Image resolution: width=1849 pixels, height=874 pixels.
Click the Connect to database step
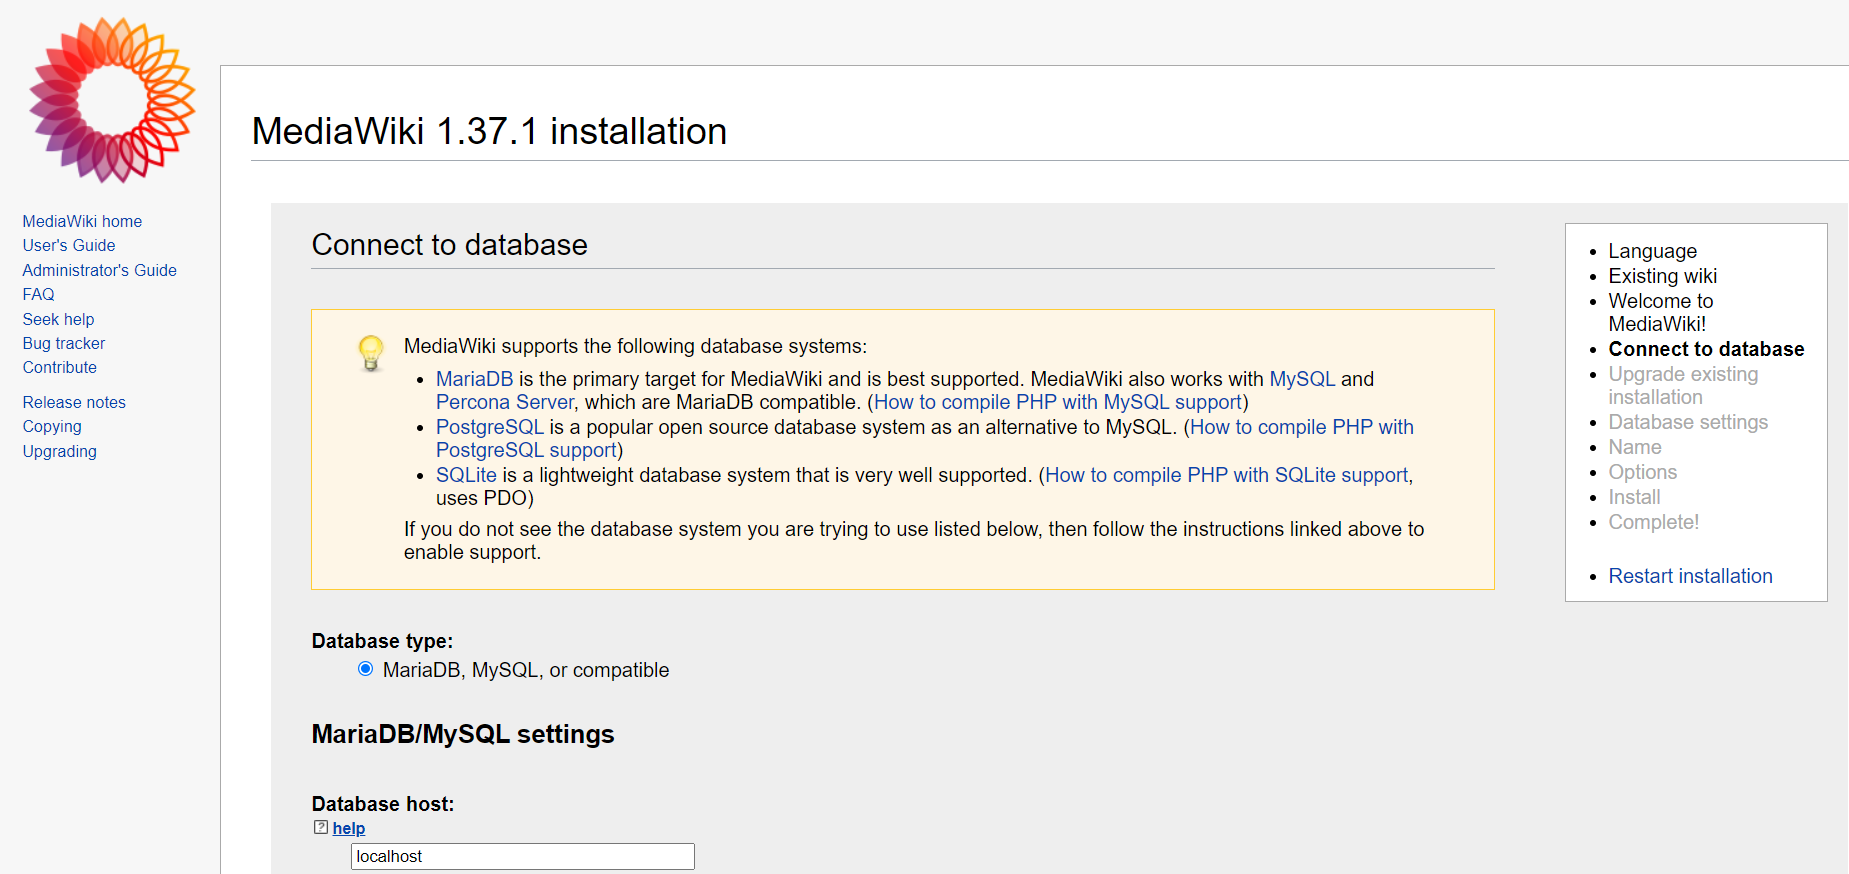point(1706,349)
